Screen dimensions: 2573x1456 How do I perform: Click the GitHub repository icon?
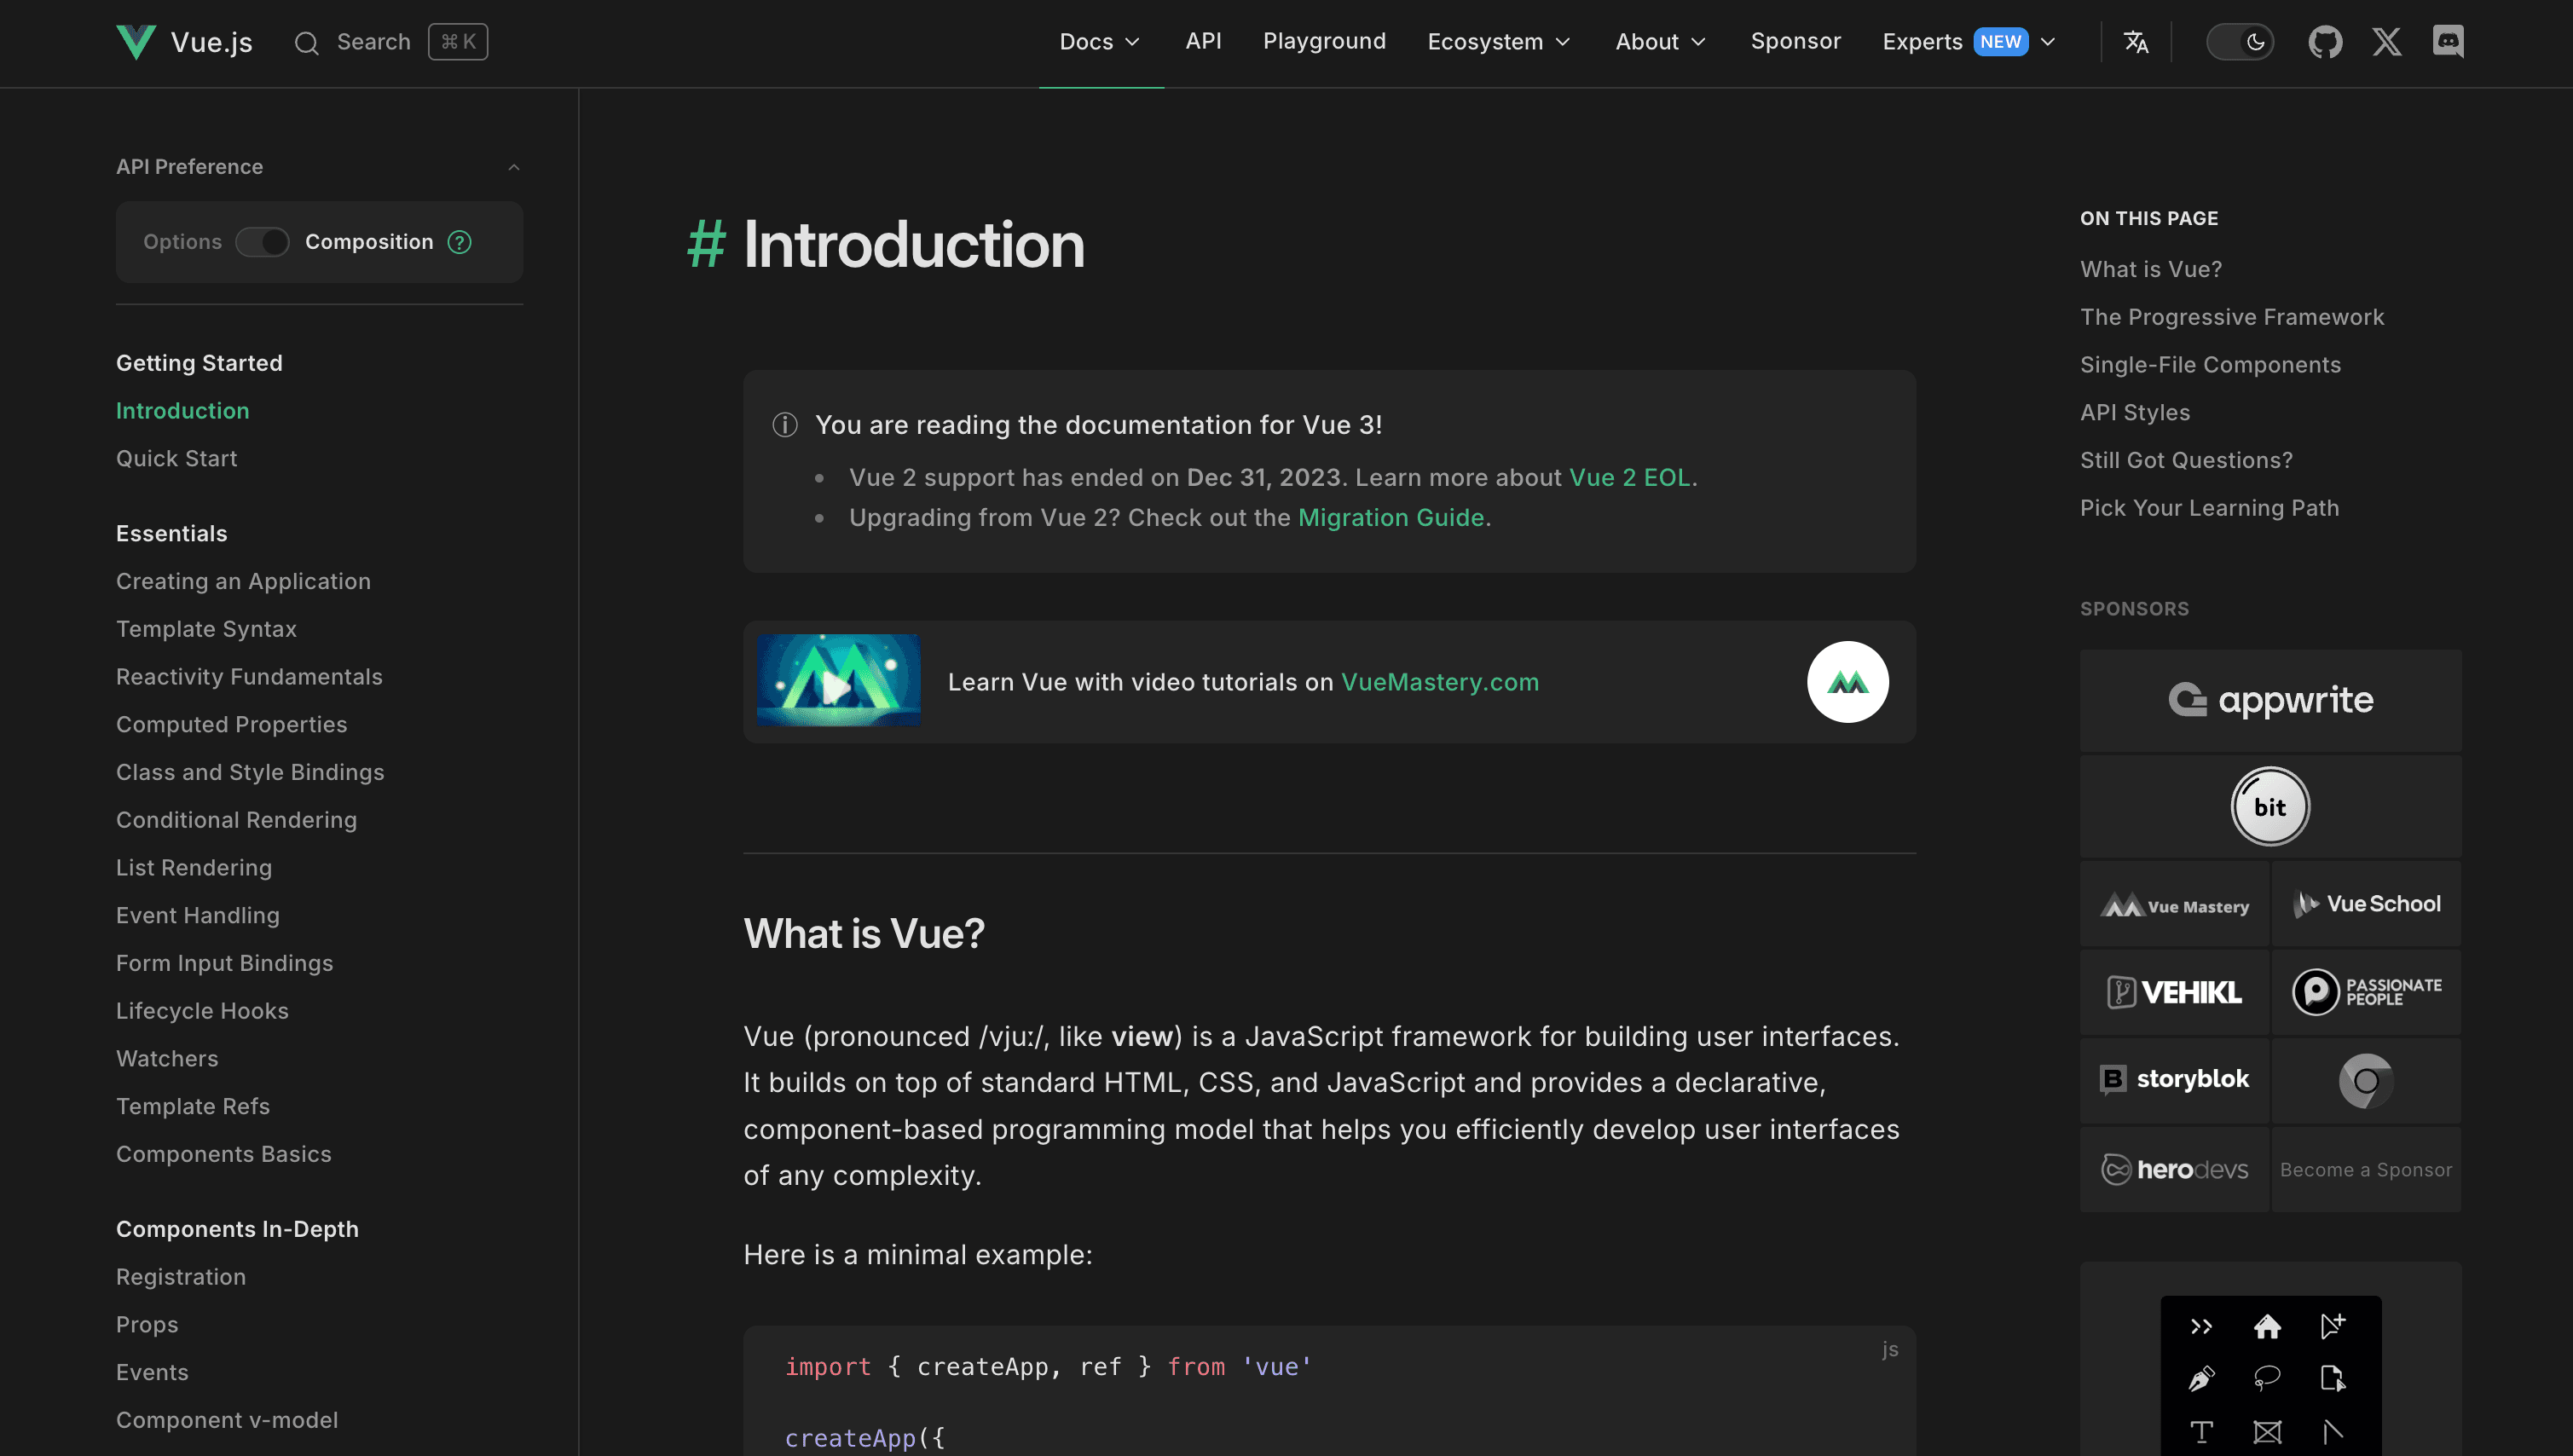click(2327, 41)
